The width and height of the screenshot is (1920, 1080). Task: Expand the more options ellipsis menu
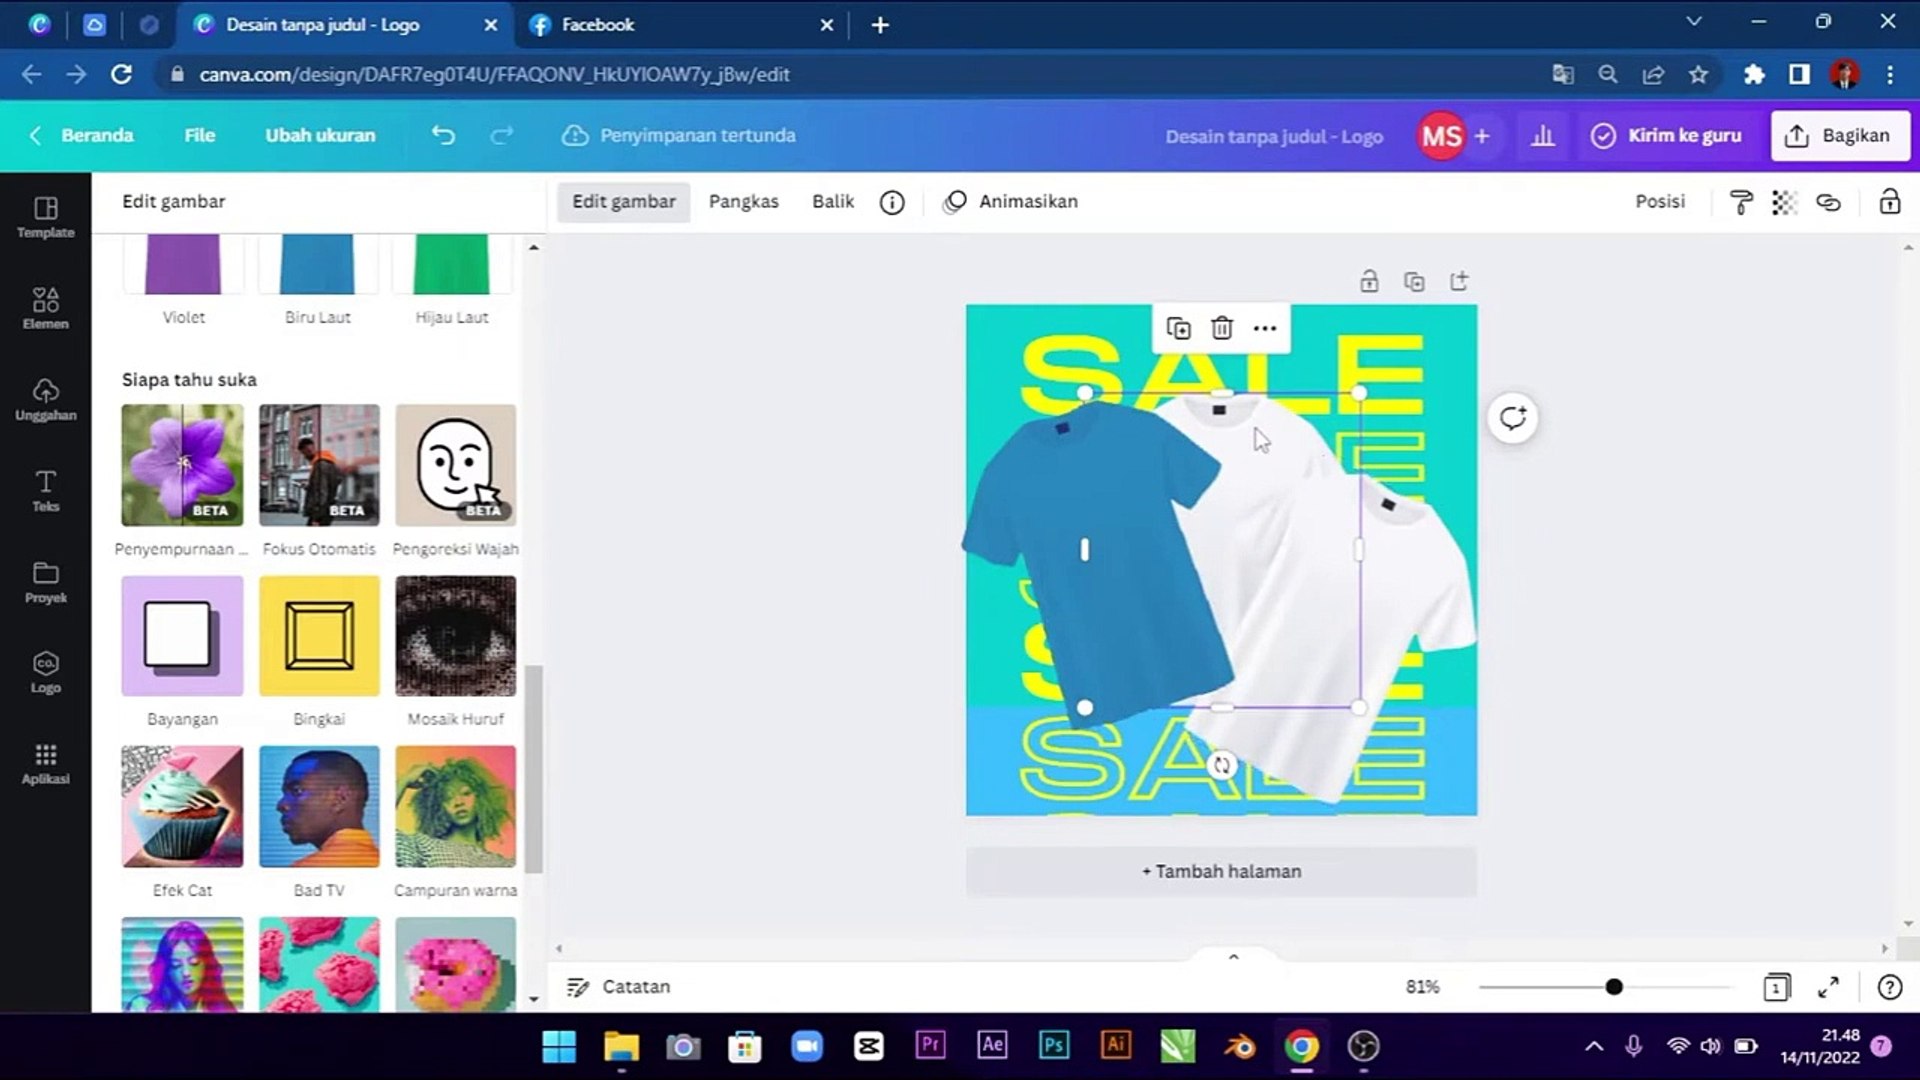coord(1265,328)
